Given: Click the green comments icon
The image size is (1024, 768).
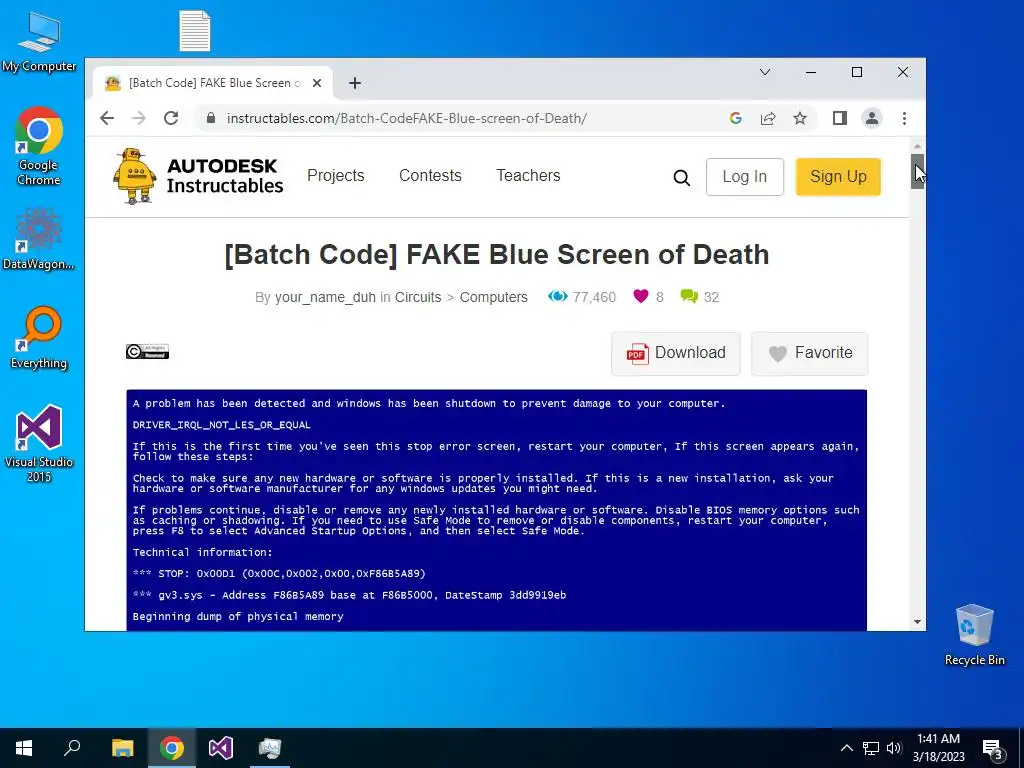Looking at the screenshot, I should click(x=689, y=296).
